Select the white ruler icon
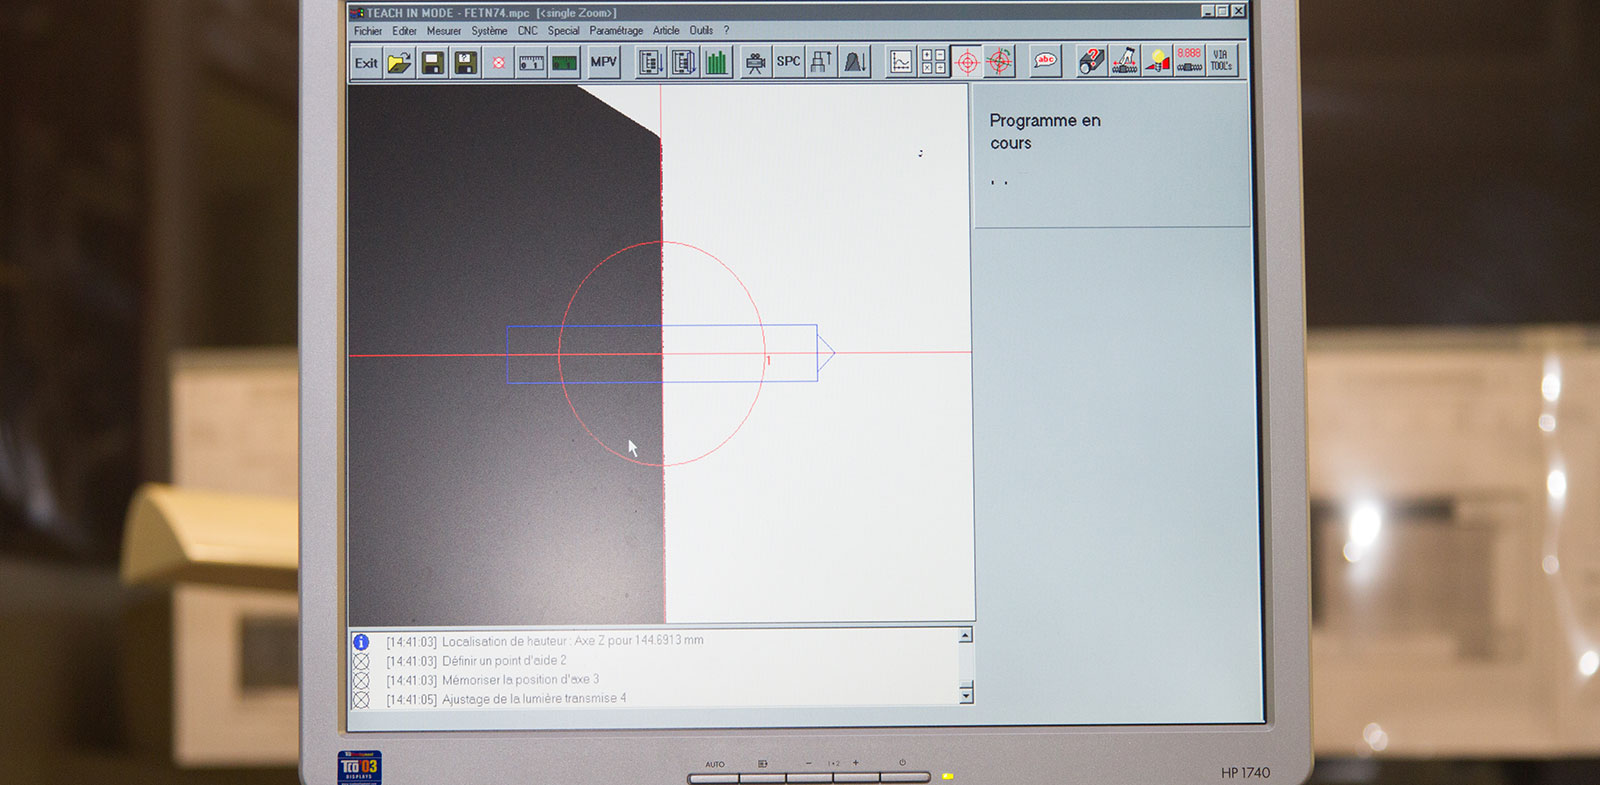Screen dimensions: 1600x785 point(531,63)
